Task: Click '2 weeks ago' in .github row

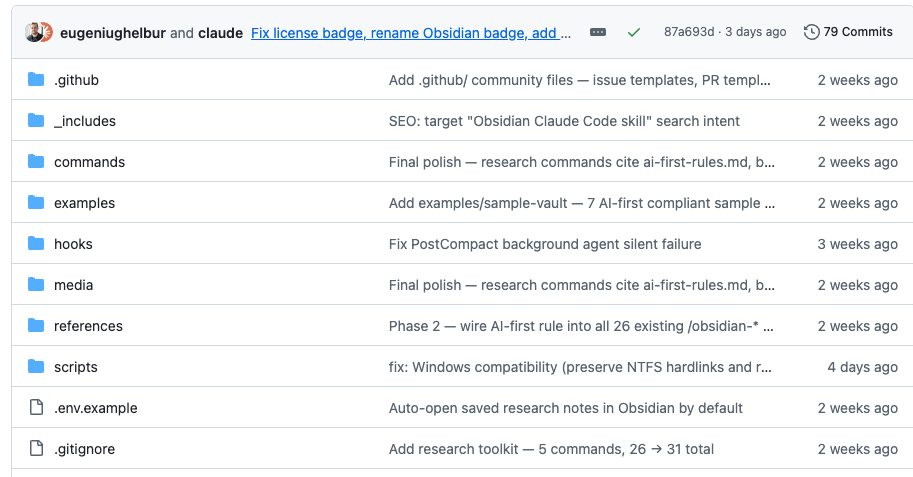Action: 858,80
